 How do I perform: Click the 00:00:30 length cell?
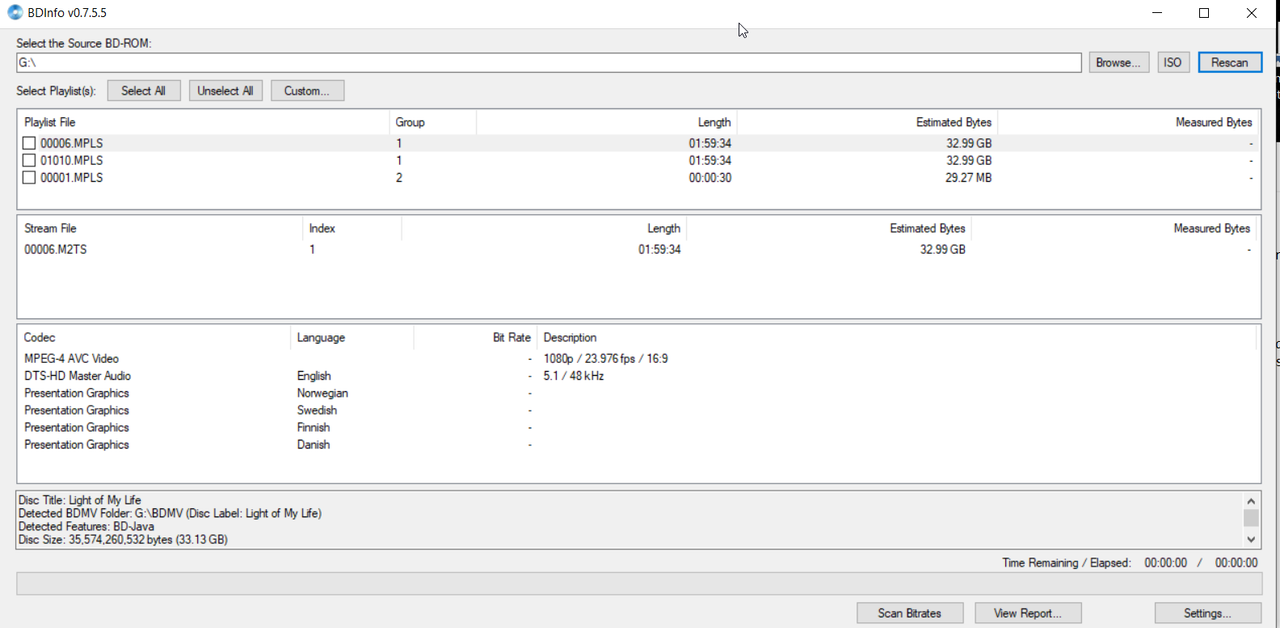tap(710, 178)
